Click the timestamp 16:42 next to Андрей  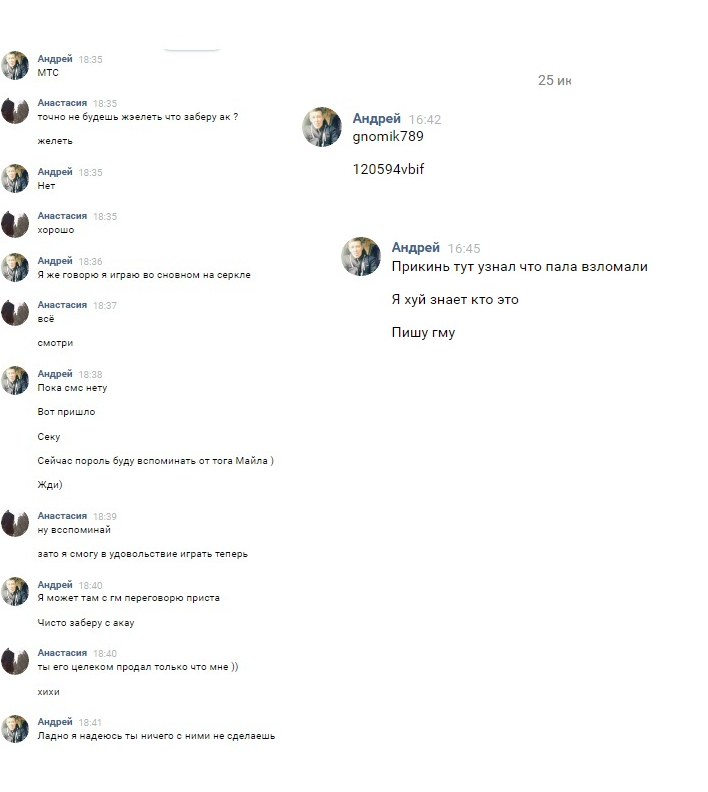(425, 120)
